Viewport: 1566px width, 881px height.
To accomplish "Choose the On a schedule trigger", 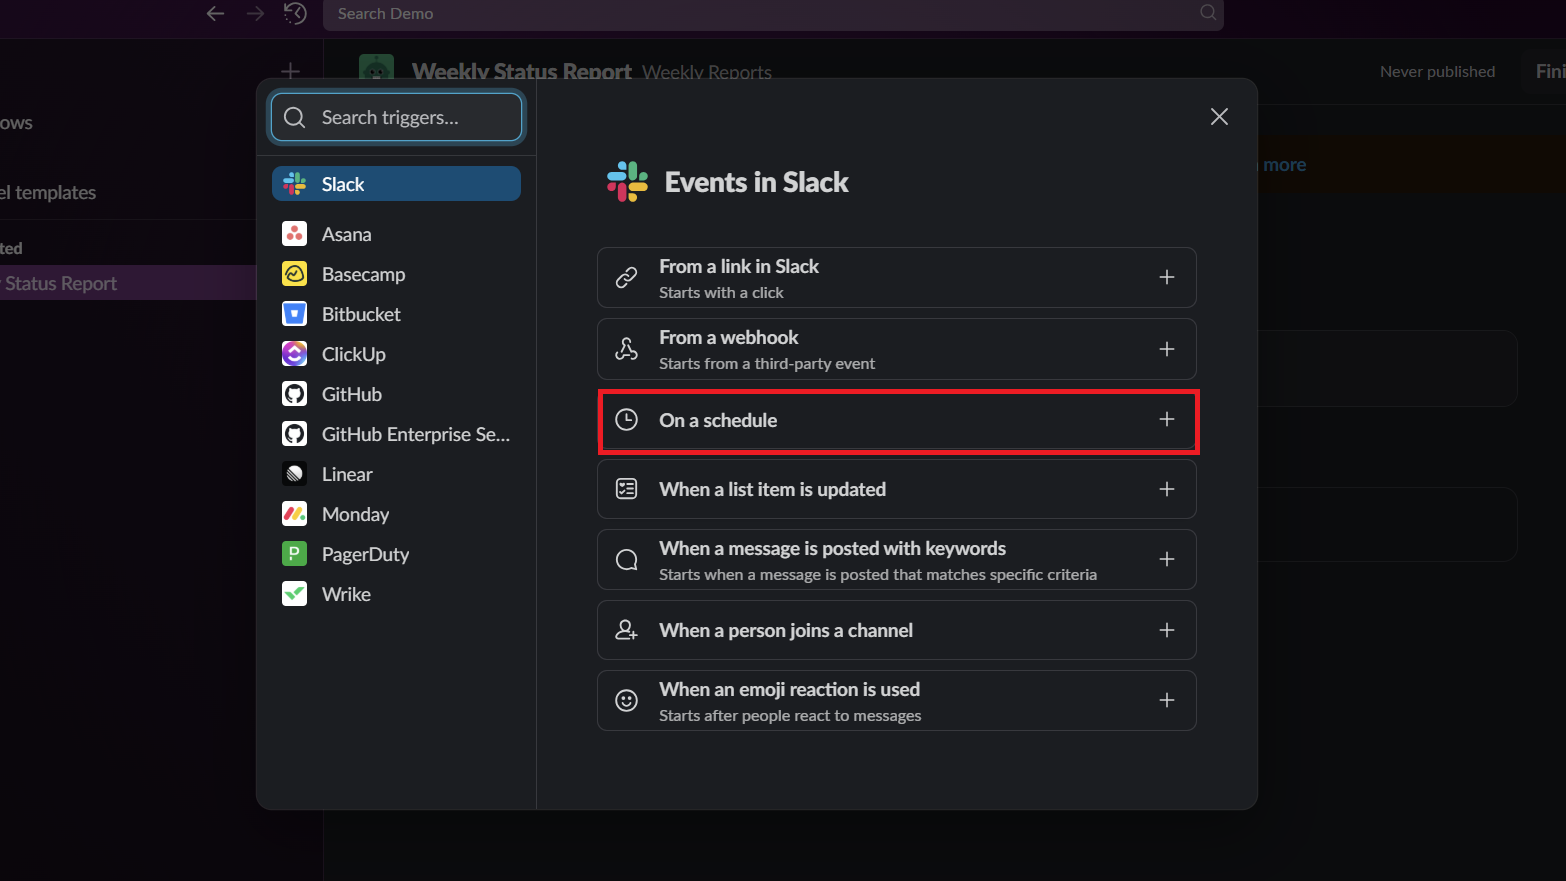I will 897,420.
